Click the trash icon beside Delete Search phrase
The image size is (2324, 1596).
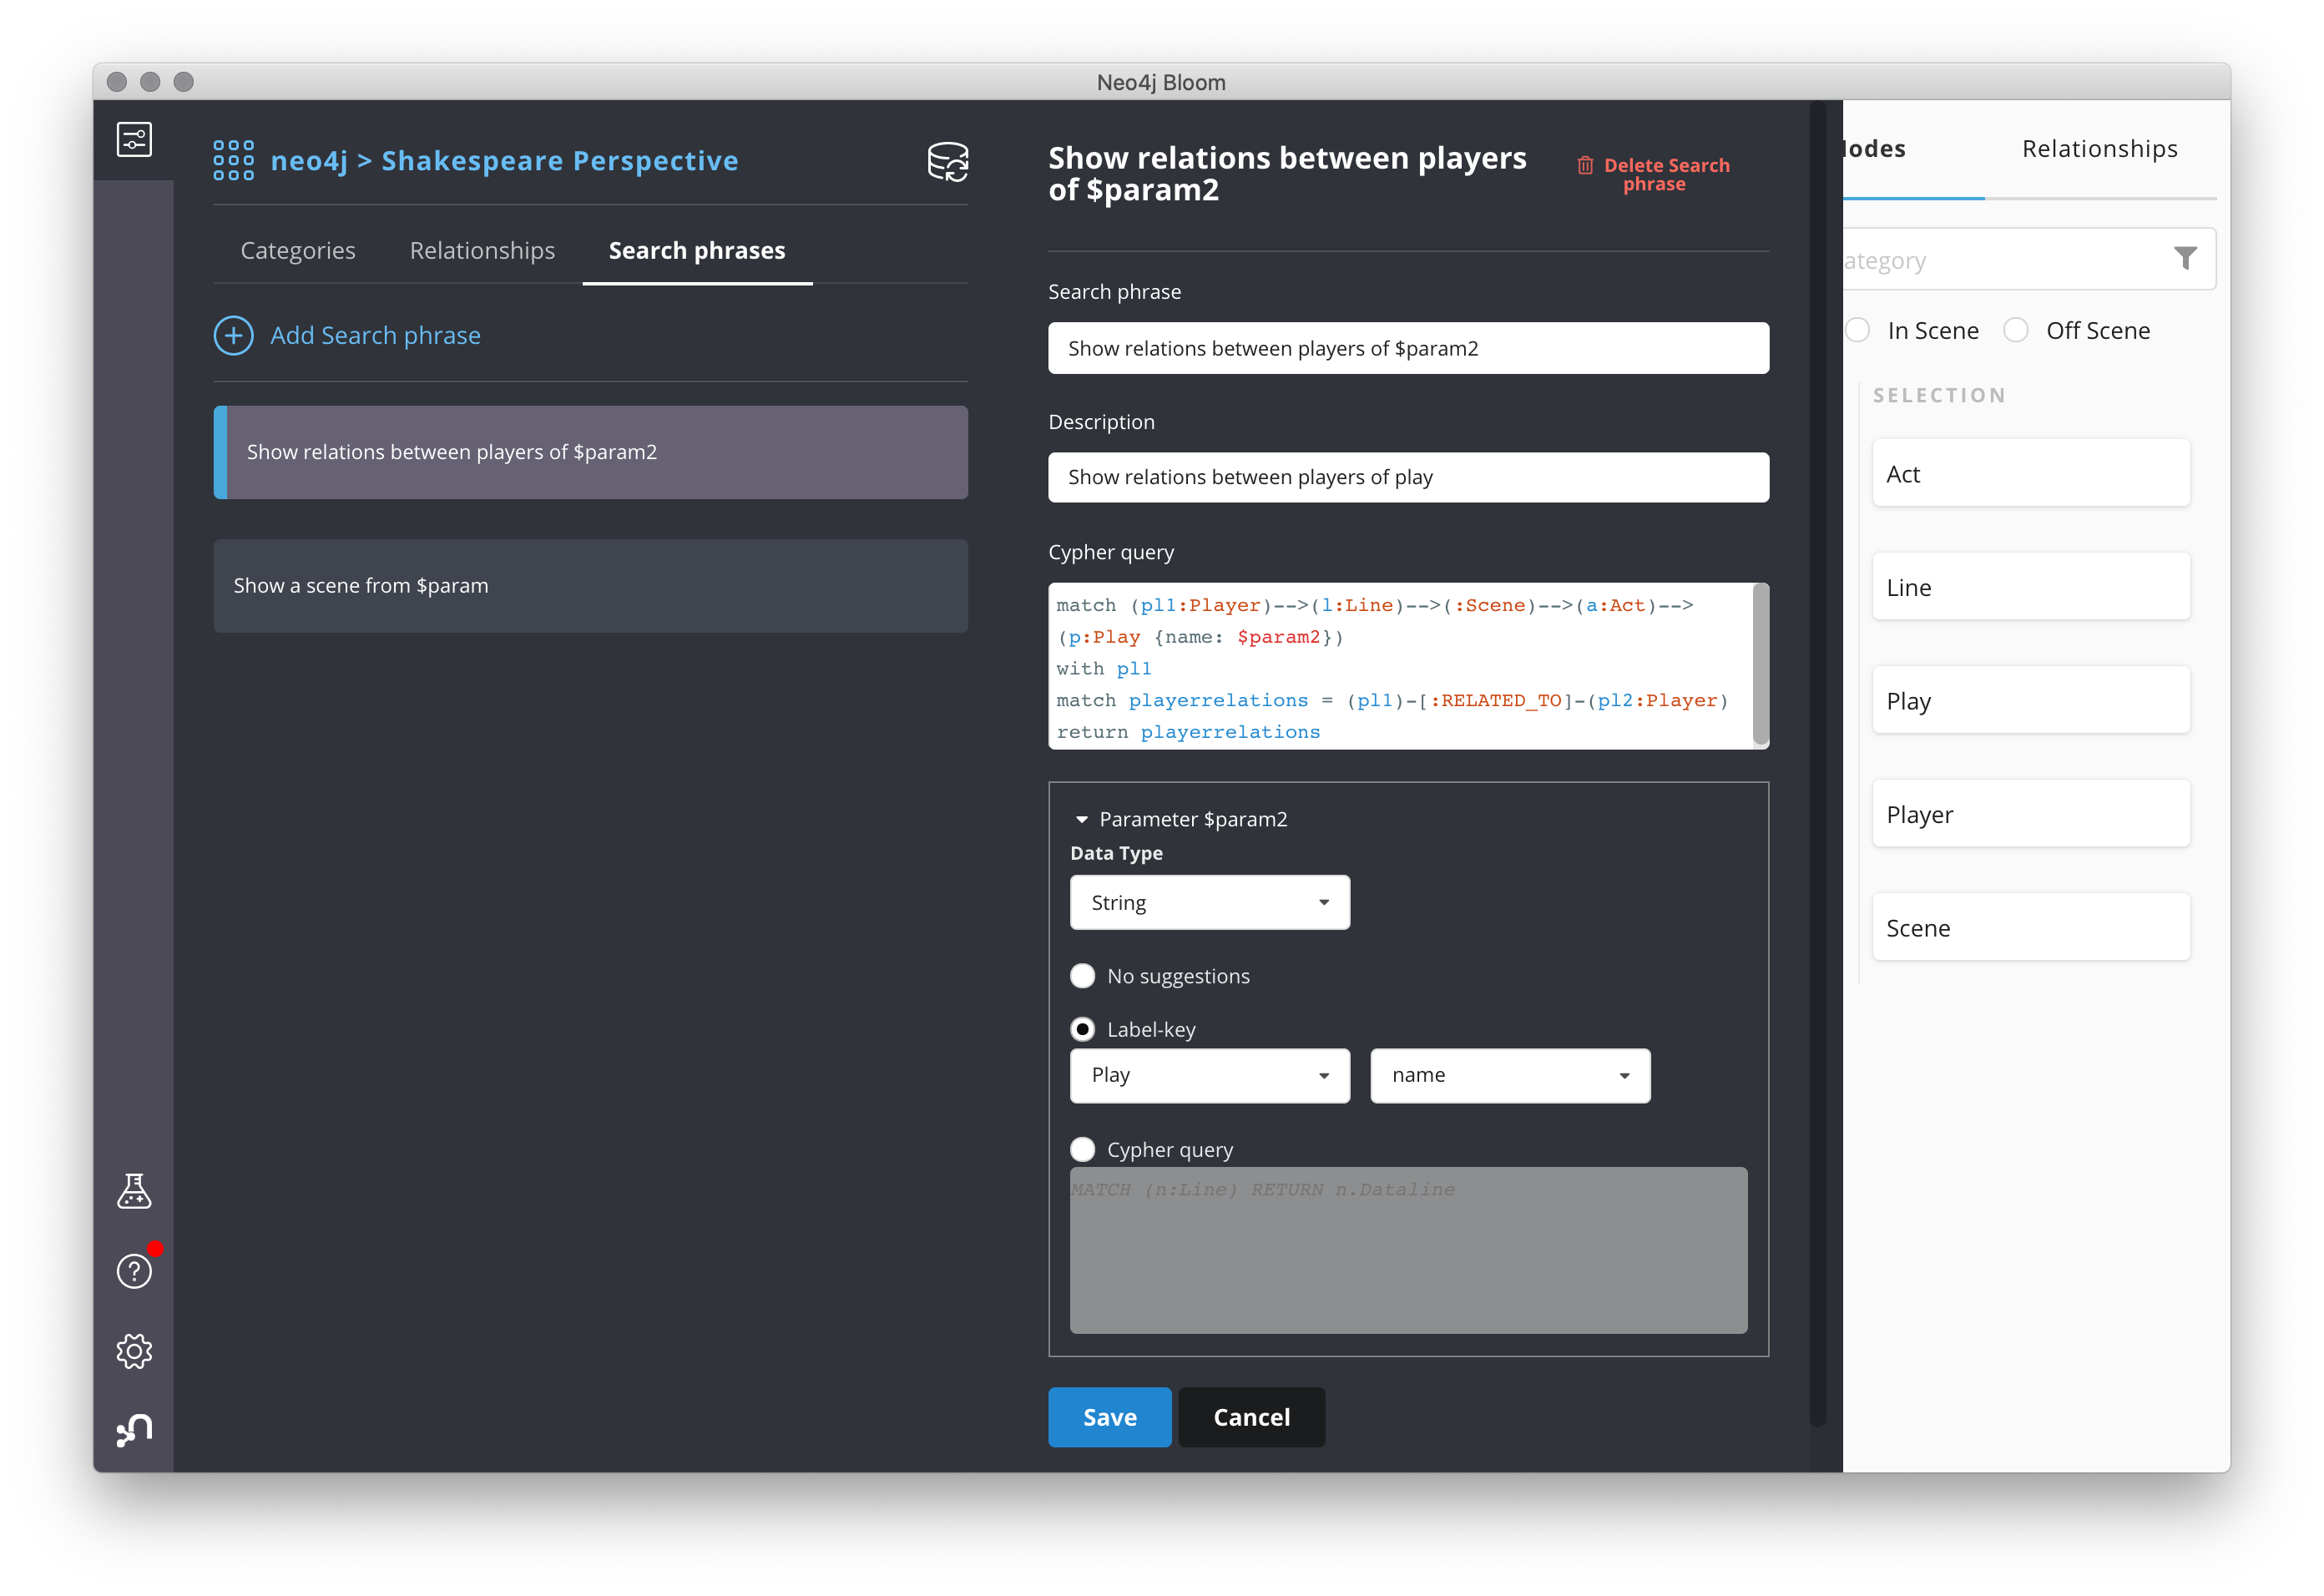tap(1585, 166)
